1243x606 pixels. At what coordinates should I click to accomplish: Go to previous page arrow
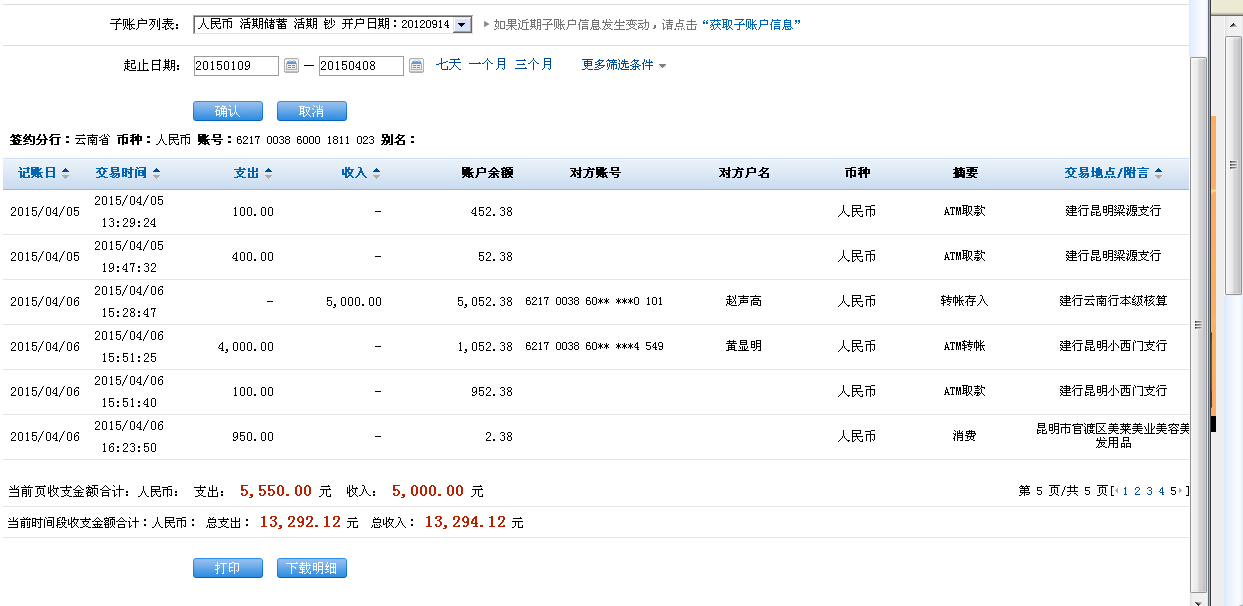[1116, 491]
